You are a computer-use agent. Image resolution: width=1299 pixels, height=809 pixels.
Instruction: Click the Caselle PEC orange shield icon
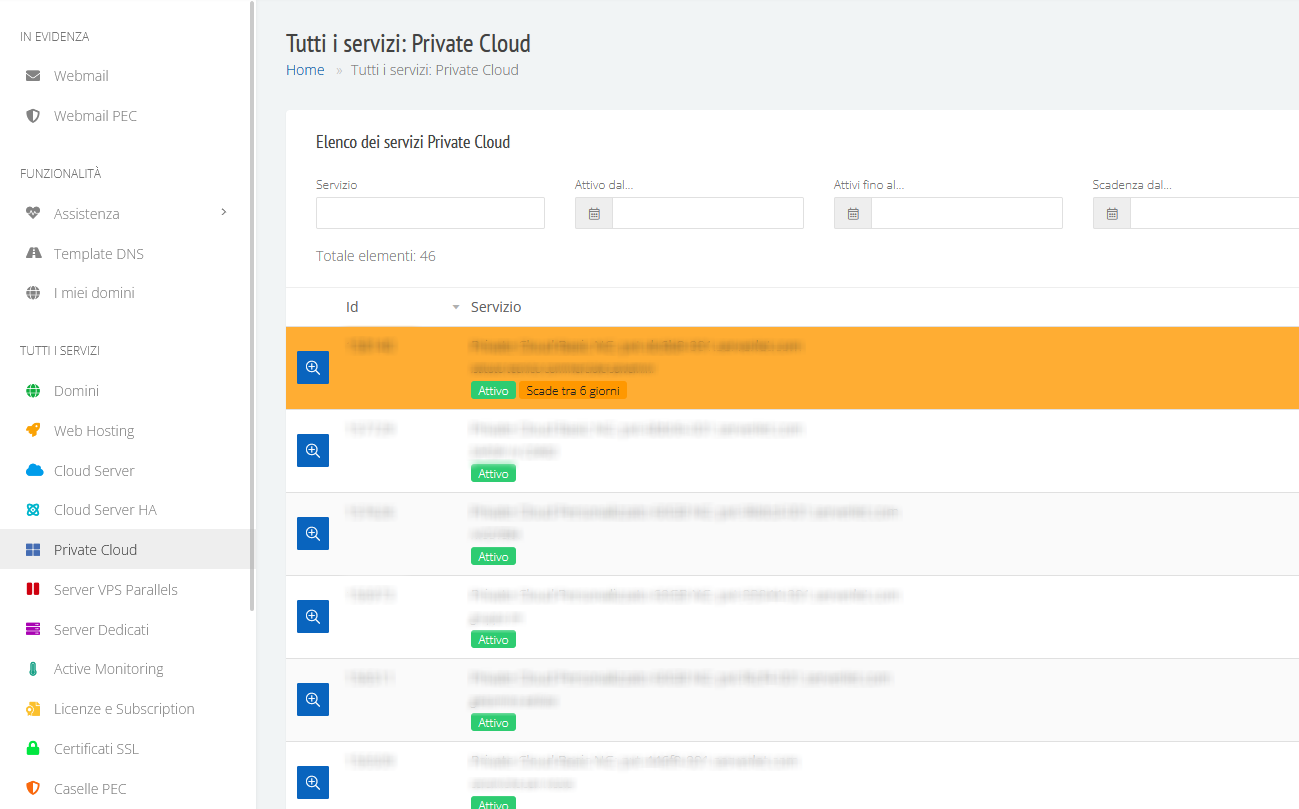pyautogui.click(x=33, y=788)
